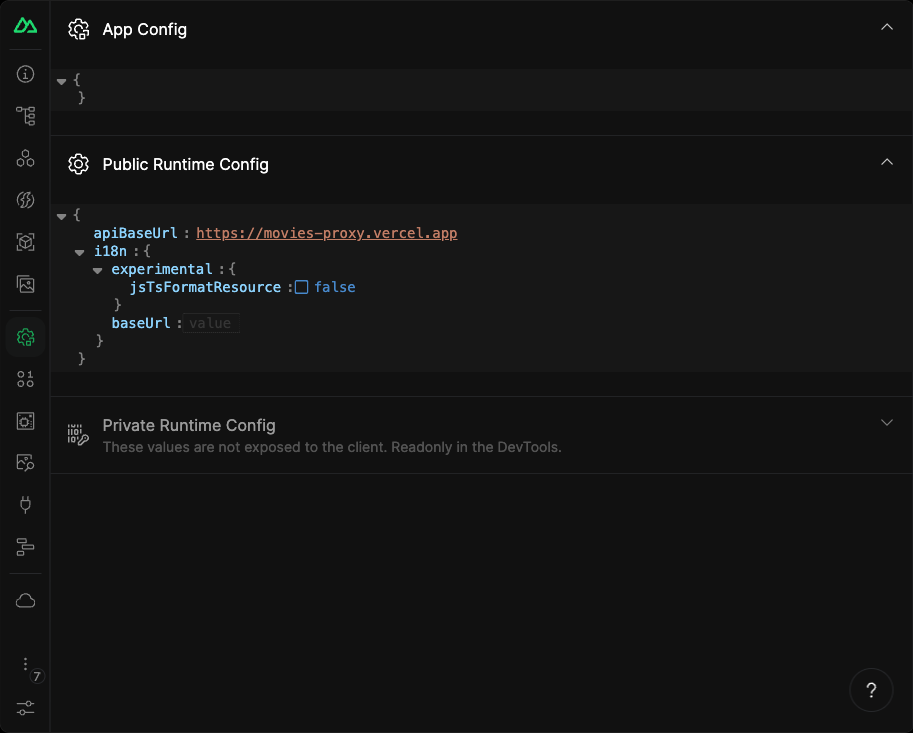The width and height of the screenshot is (913, 733).
Task: Collapse the Public Runtime Config section
Action: click(x=886, y=162)
